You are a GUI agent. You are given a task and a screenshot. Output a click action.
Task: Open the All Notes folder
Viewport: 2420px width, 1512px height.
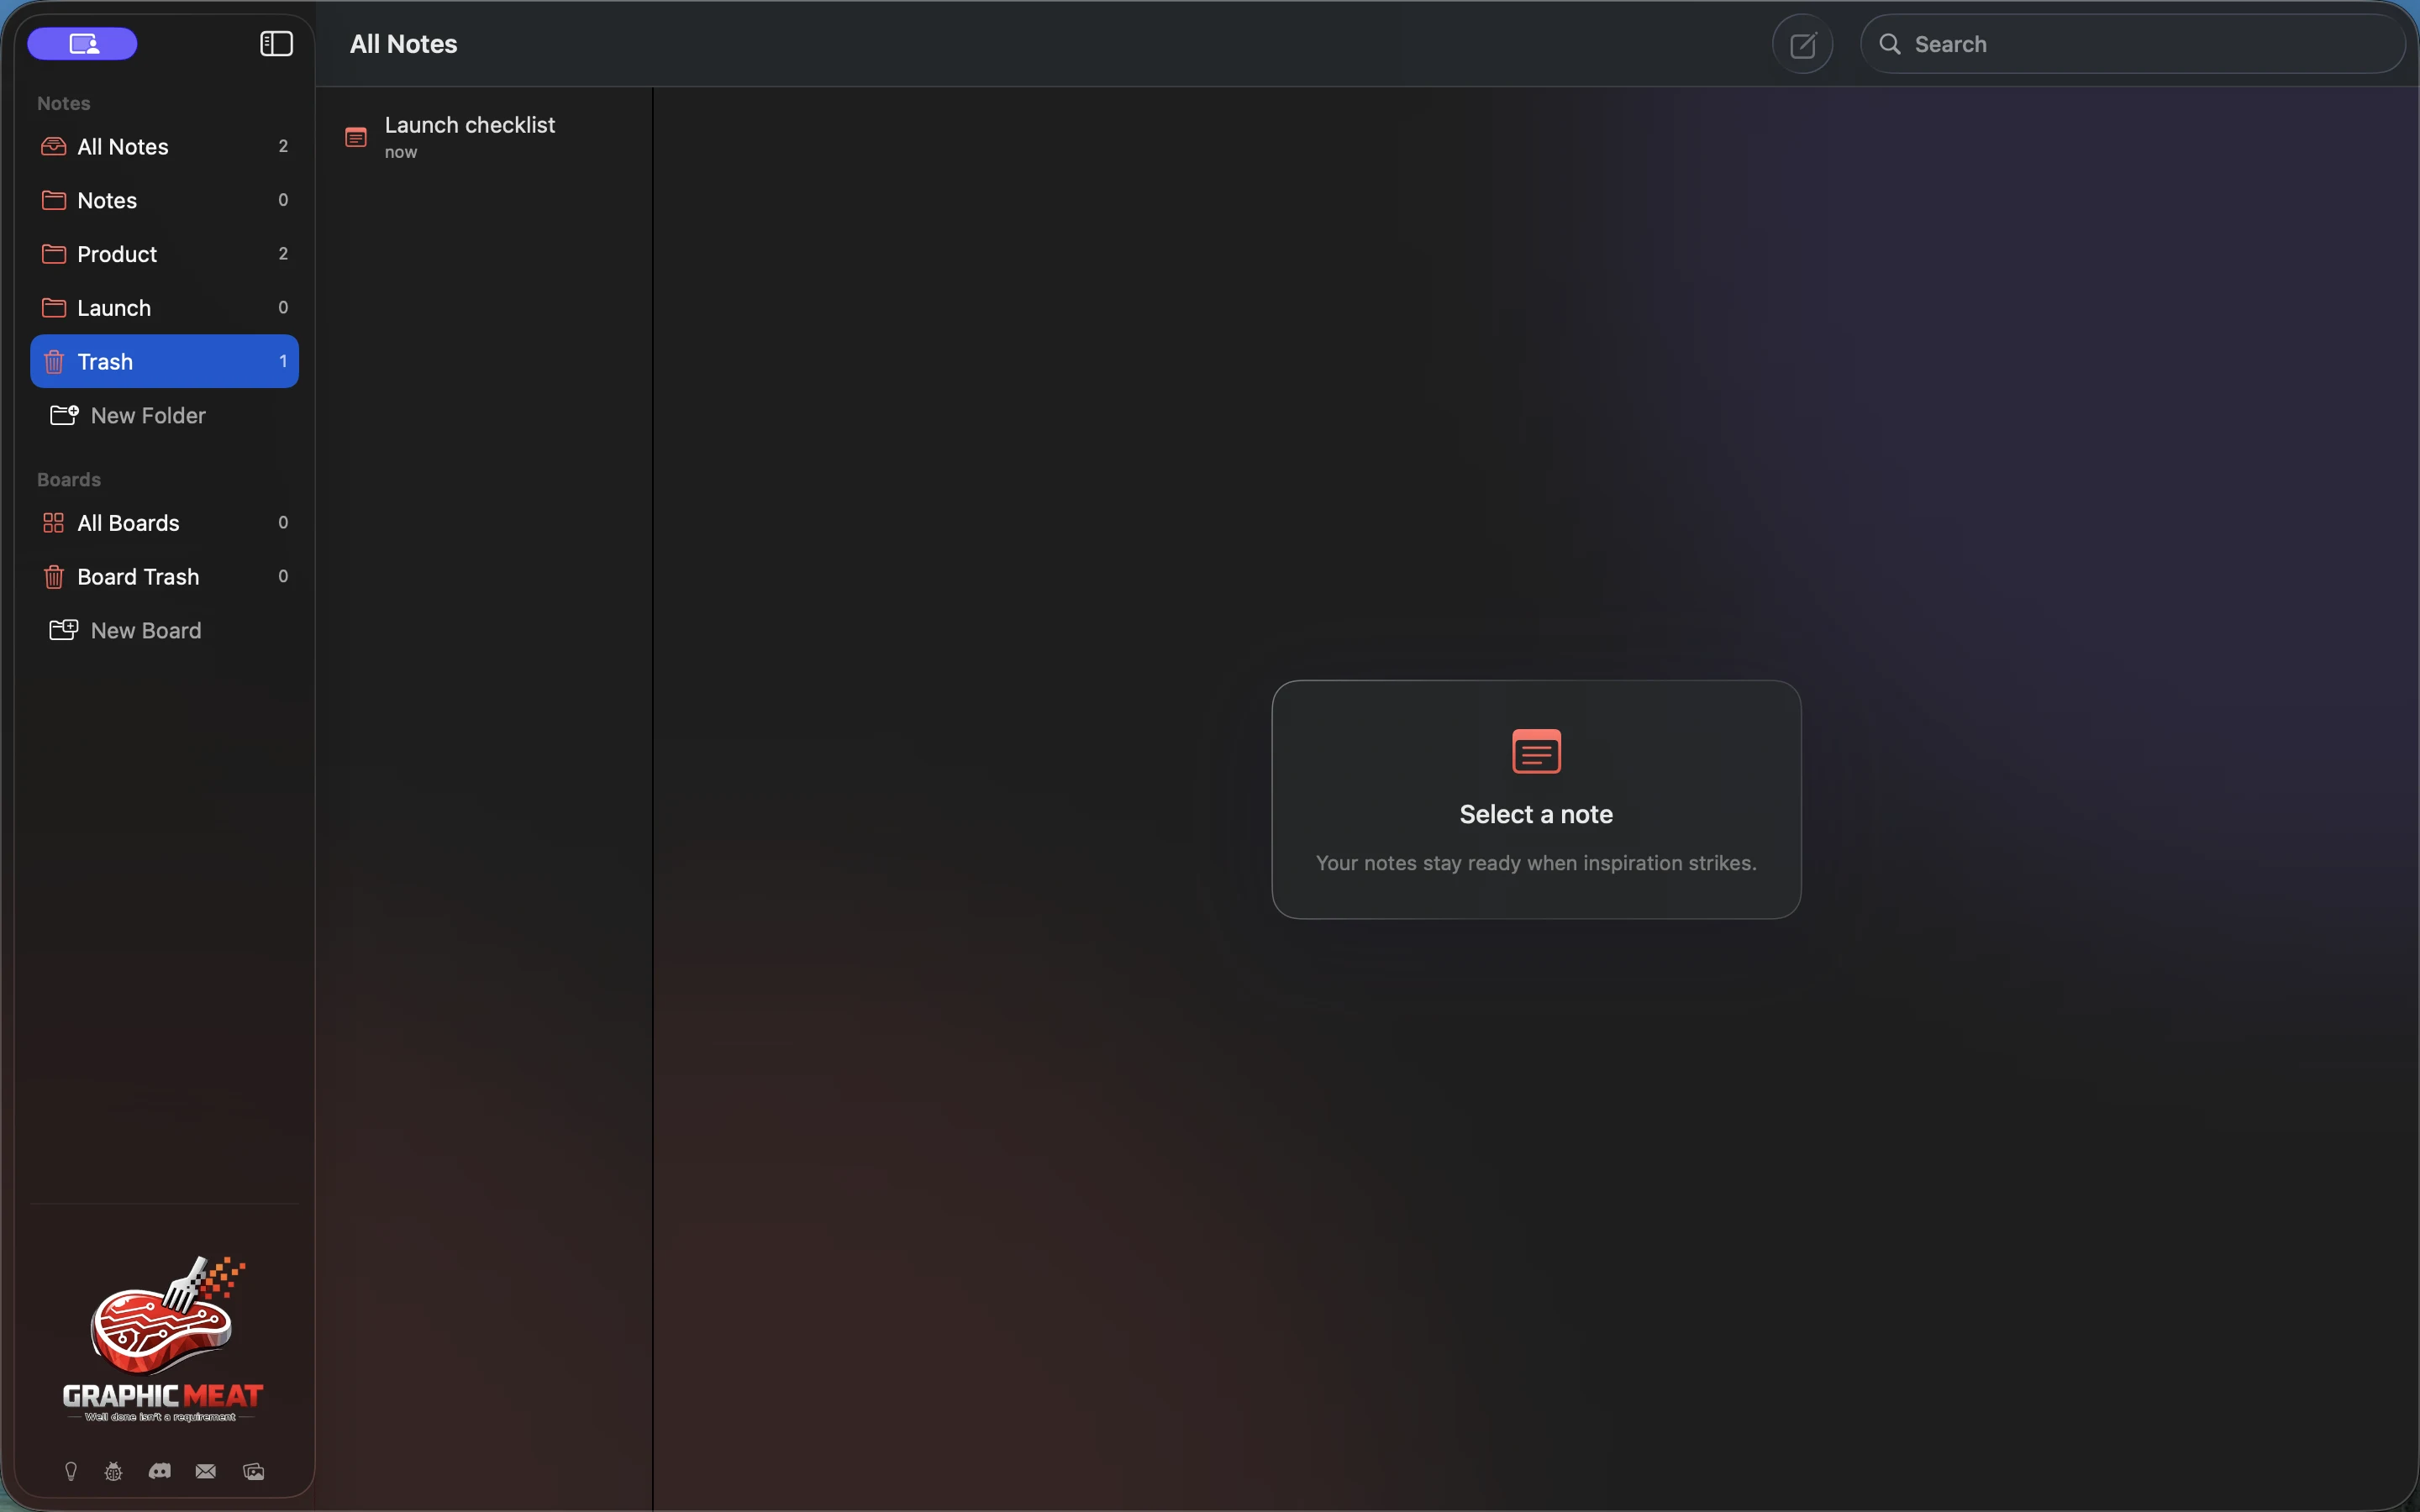164,147
